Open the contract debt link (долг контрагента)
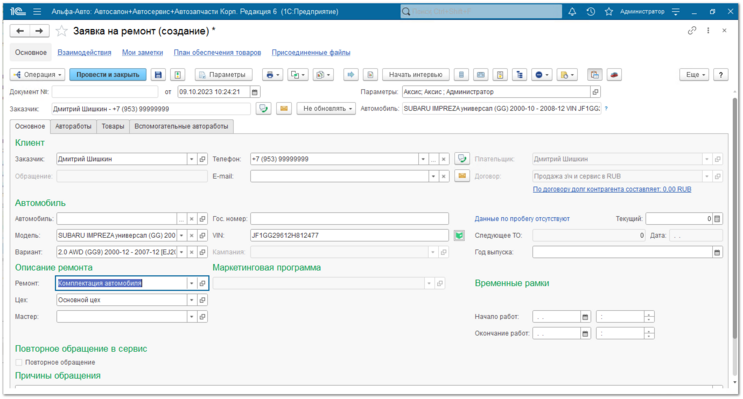This screenshot has height=399, width=743. (x=612, y=190)
